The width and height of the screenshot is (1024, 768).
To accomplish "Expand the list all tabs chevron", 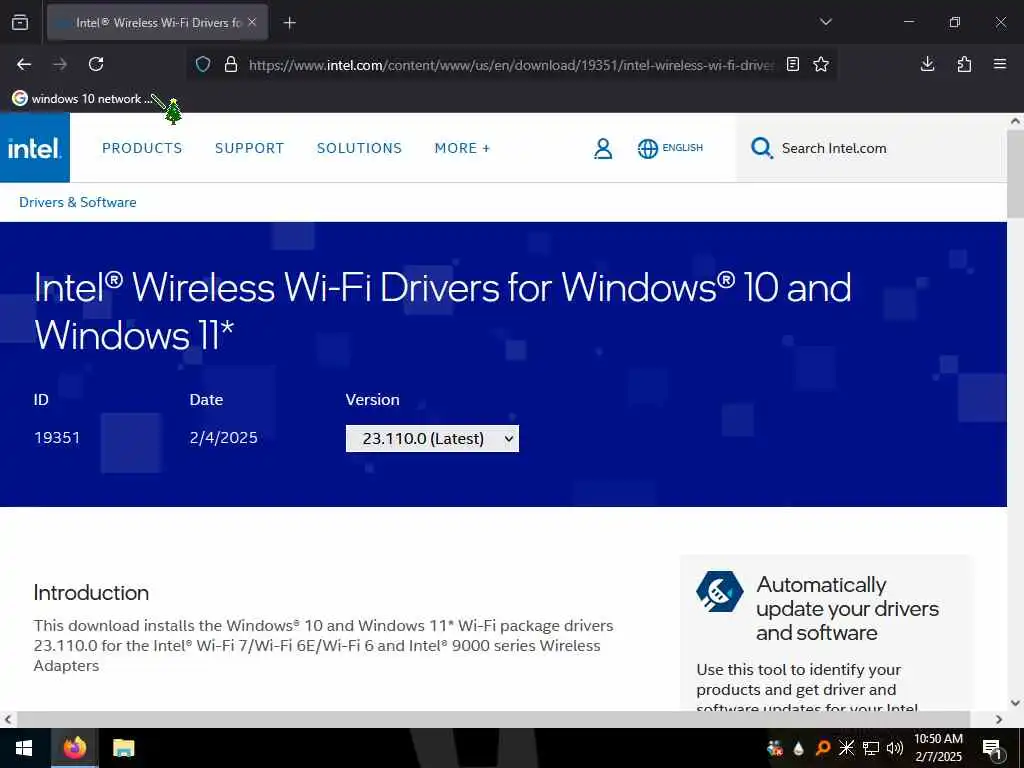I will (825, 22).
